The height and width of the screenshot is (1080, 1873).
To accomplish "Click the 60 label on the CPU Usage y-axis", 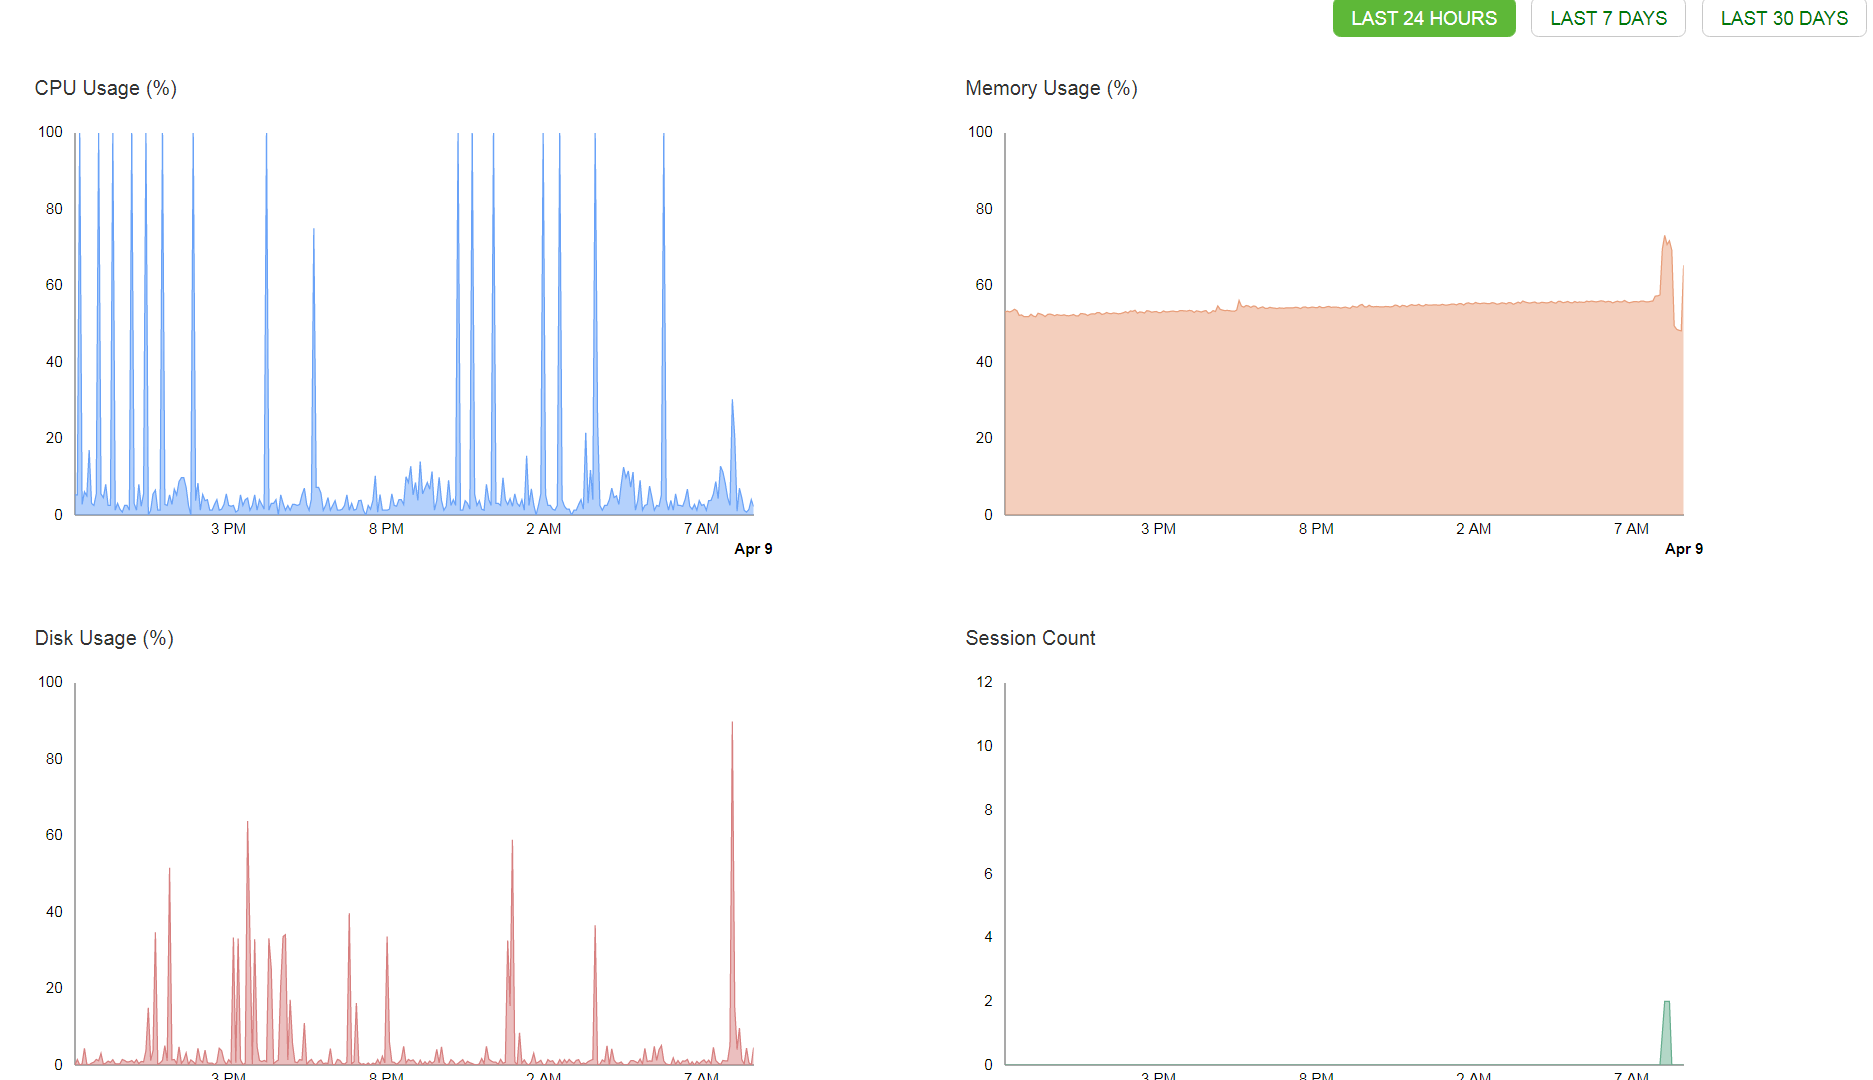I will click(x=54, y=285).
